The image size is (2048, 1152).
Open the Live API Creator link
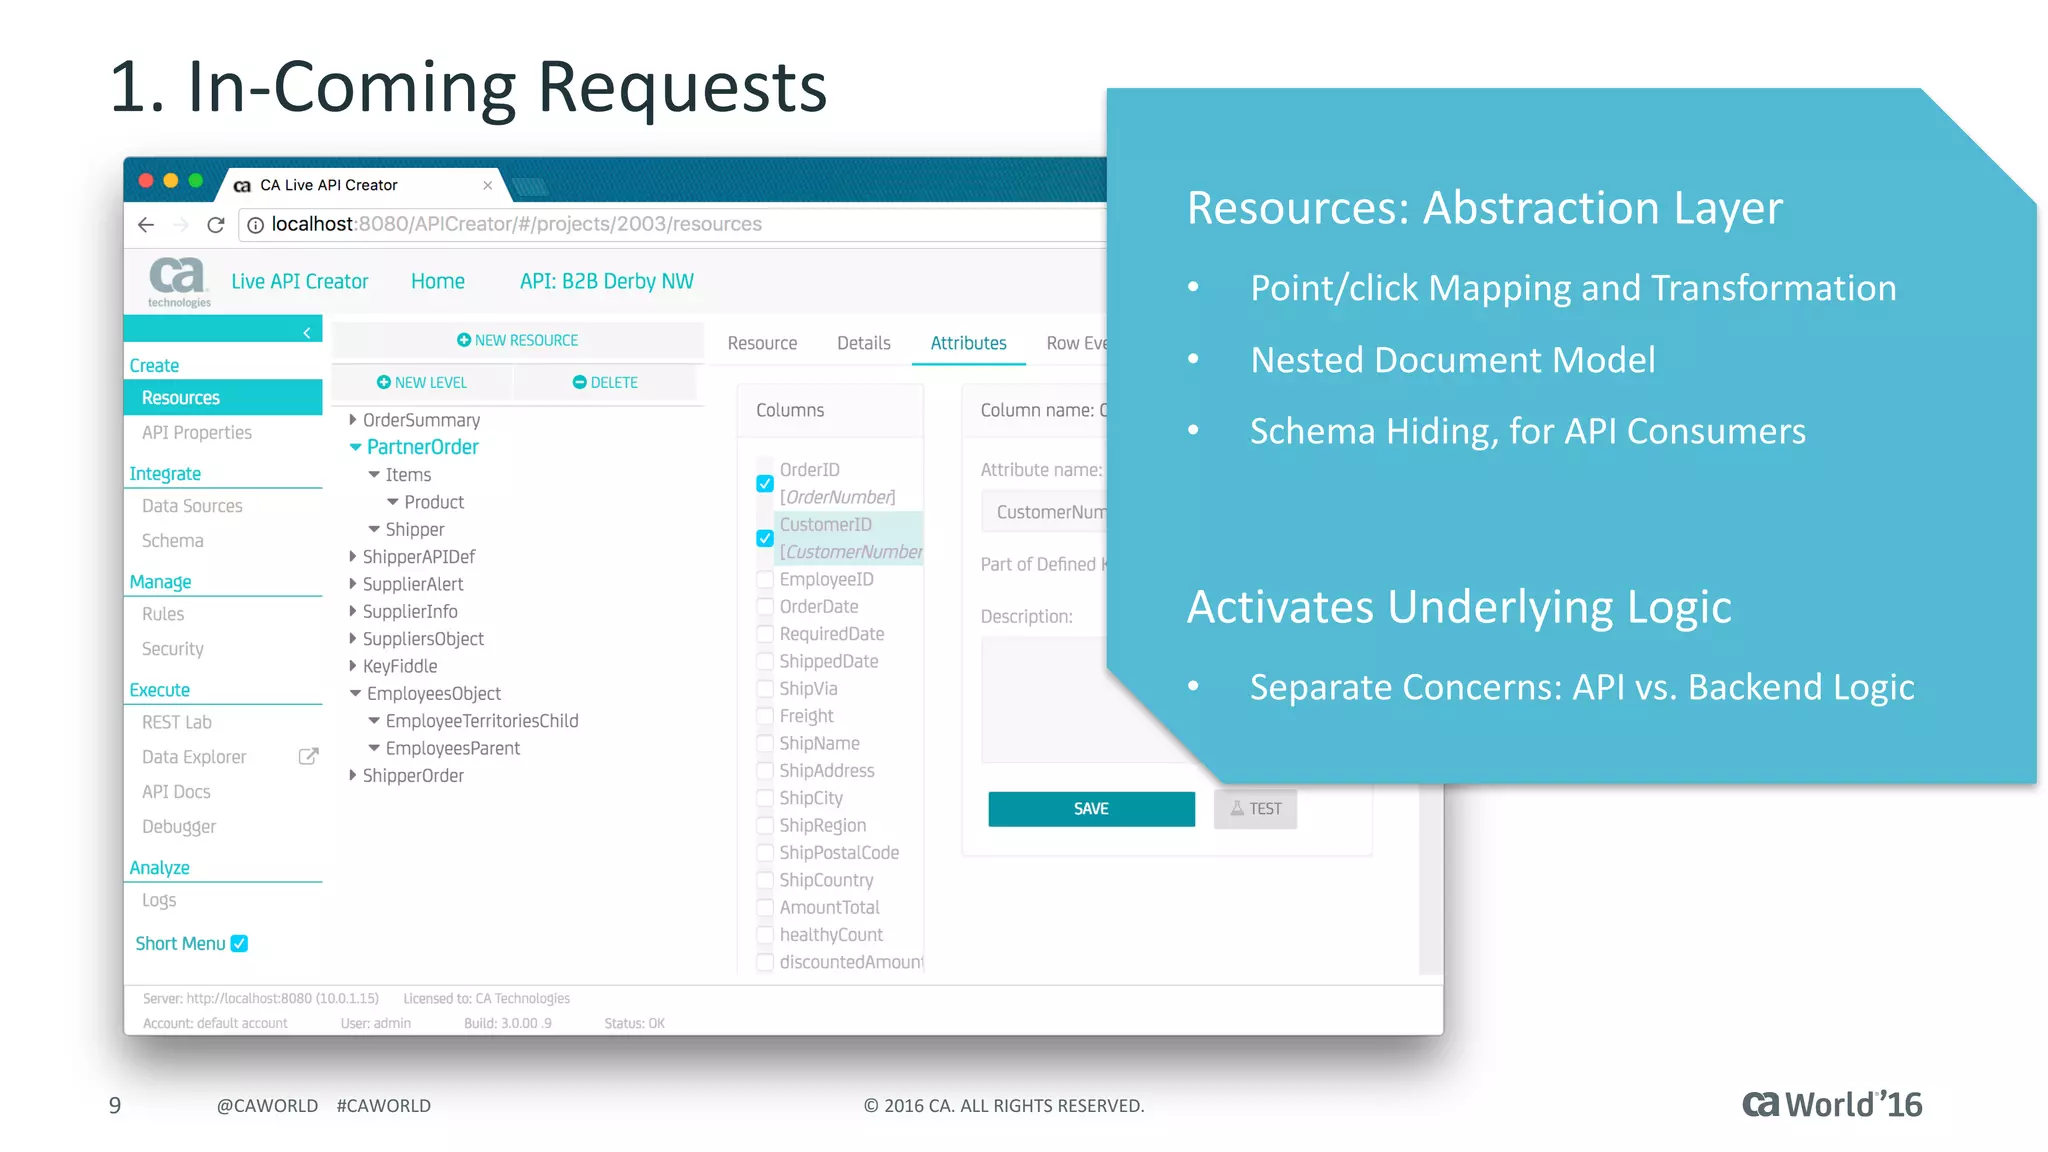[x=299, y=281]
